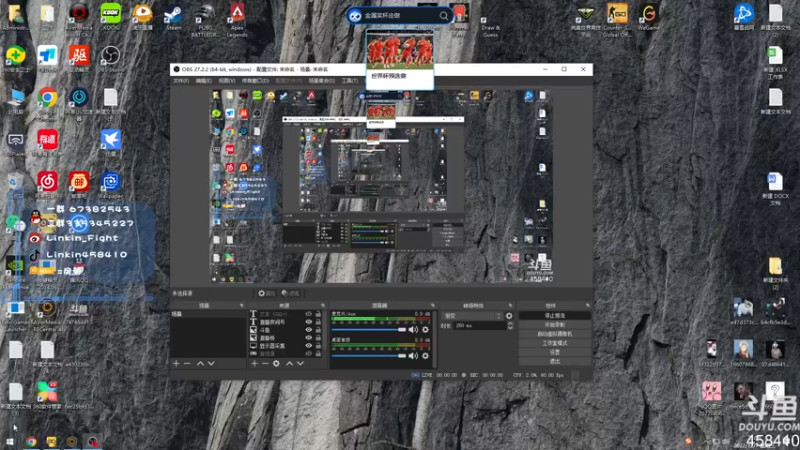Click 开始录制 start recording button
The height and width of the screenshot is (450, 800).
(555, 324)
